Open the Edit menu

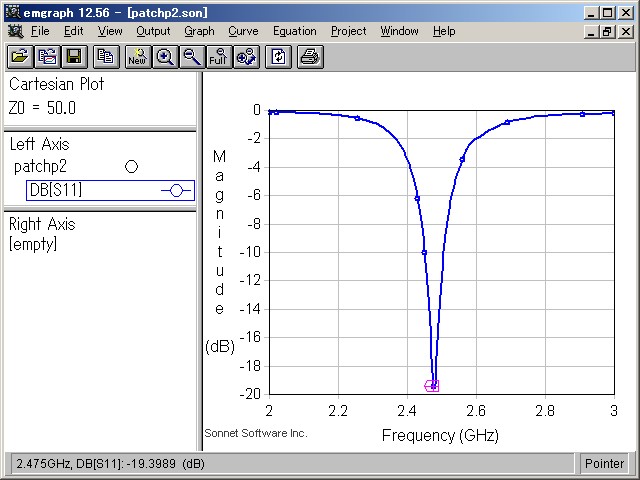click(73, 31)
